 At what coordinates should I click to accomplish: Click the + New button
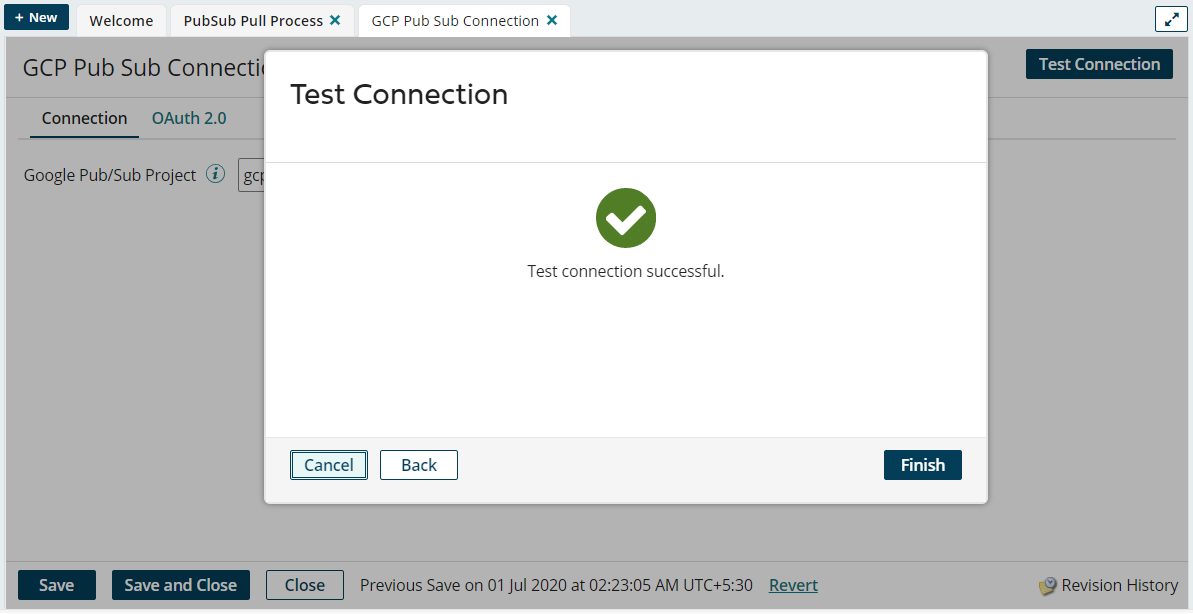37,18
